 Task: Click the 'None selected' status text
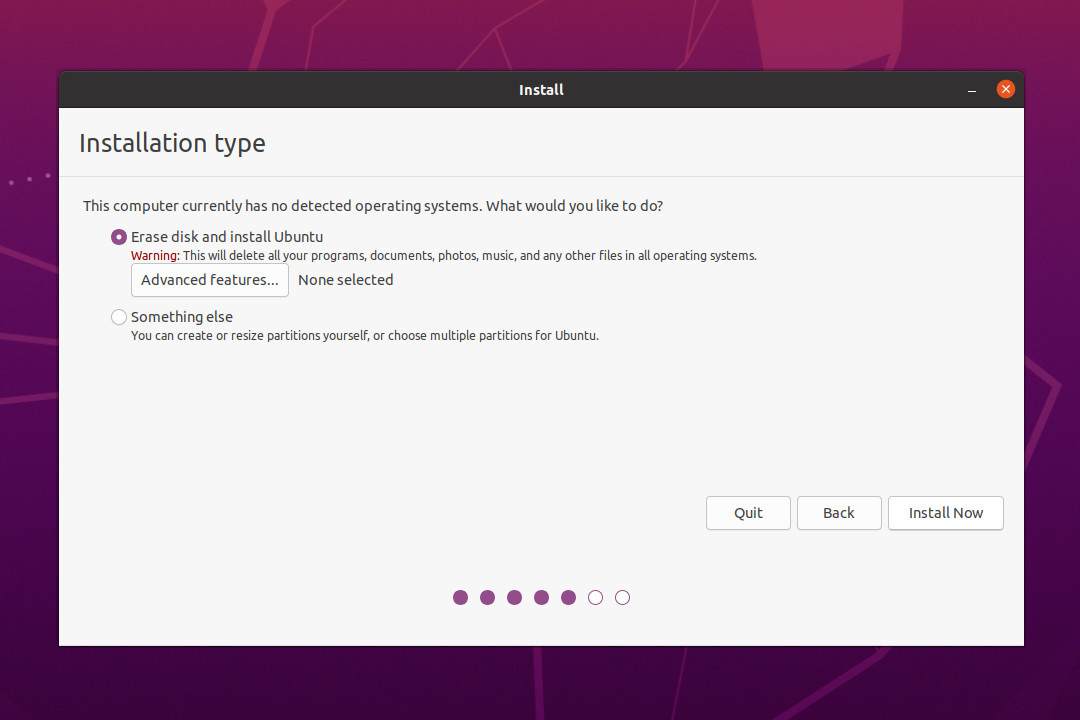point(346,280)
